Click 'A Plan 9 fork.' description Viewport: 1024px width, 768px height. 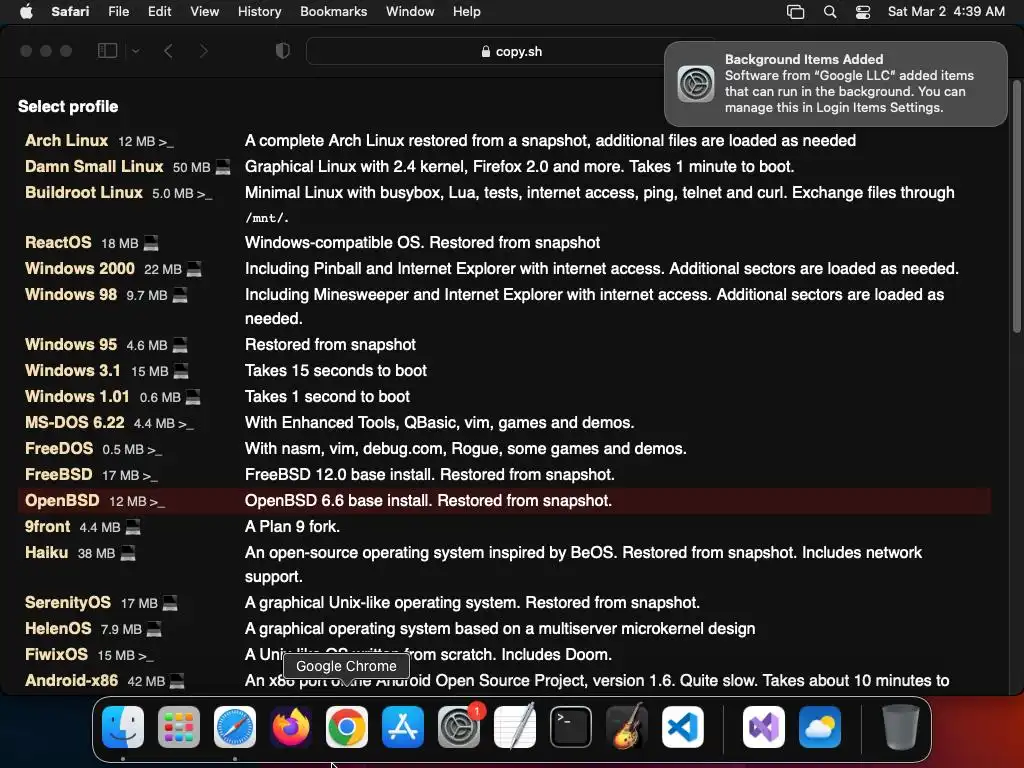pos(292,526)
